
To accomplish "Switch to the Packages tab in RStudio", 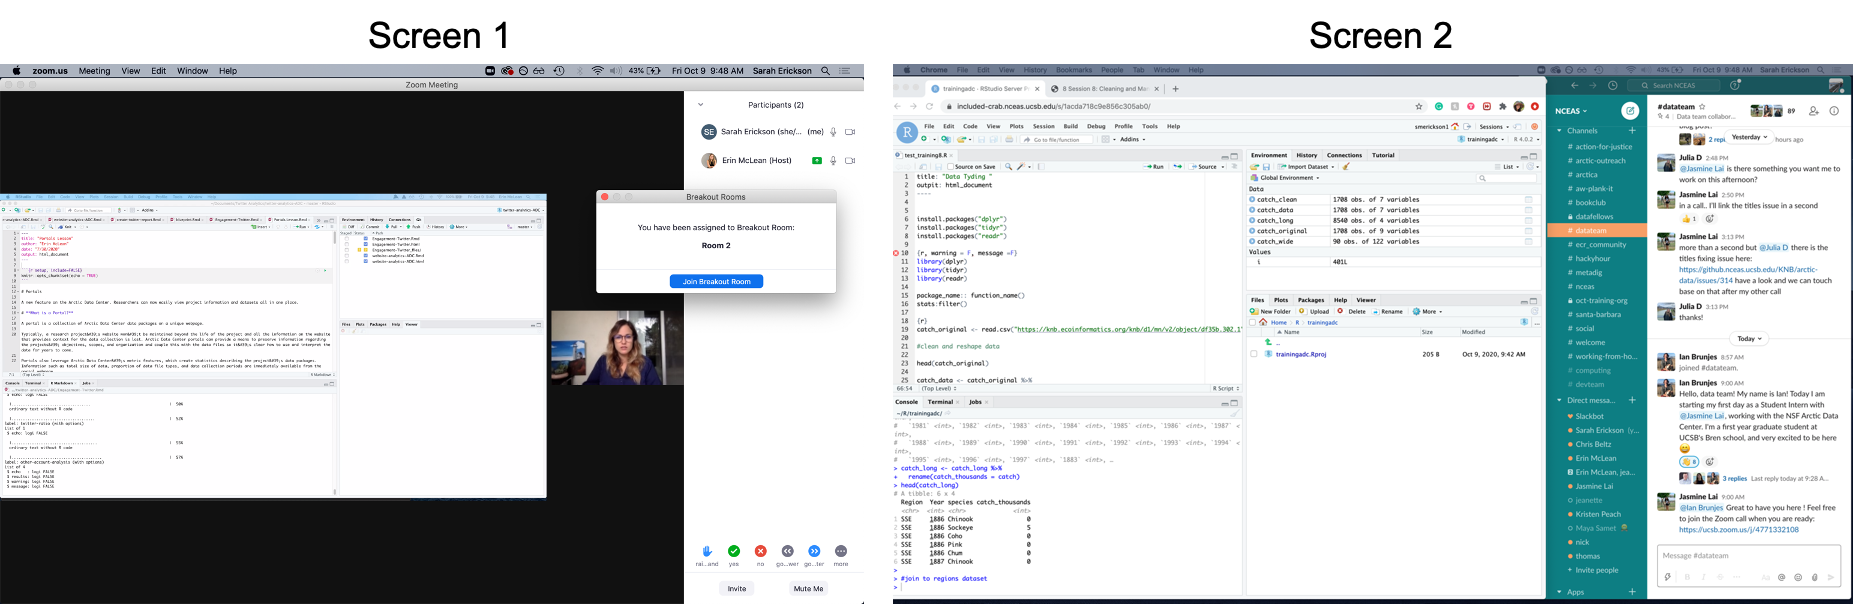I will click(1311, 300).
